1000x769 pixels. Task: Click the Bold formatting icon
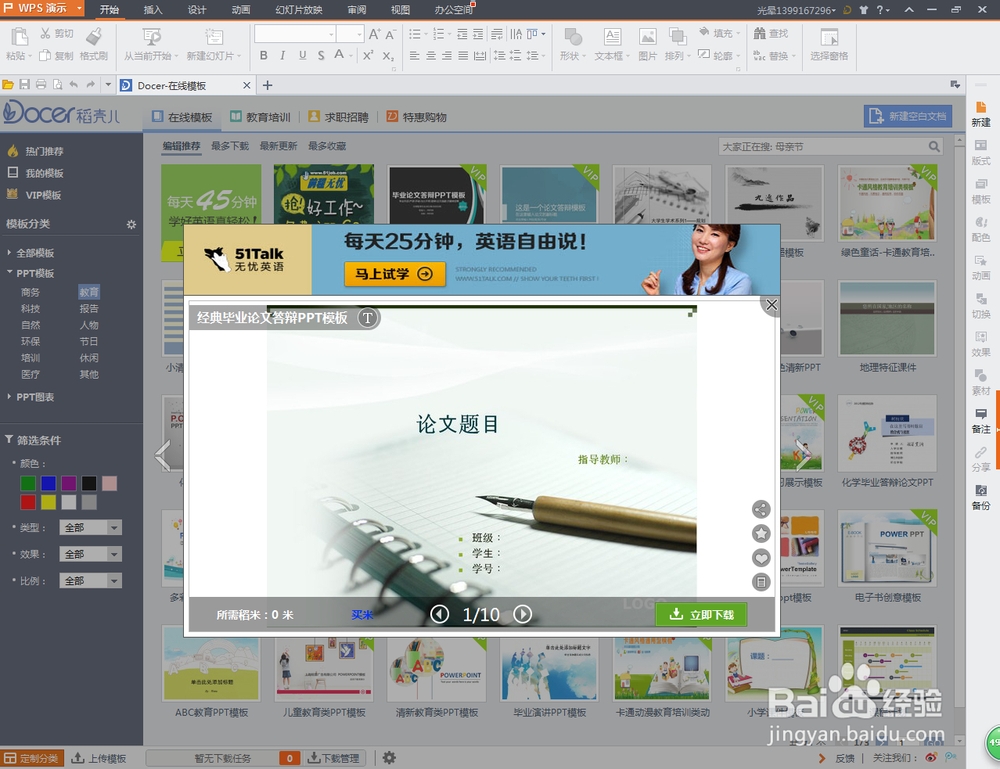263,55
